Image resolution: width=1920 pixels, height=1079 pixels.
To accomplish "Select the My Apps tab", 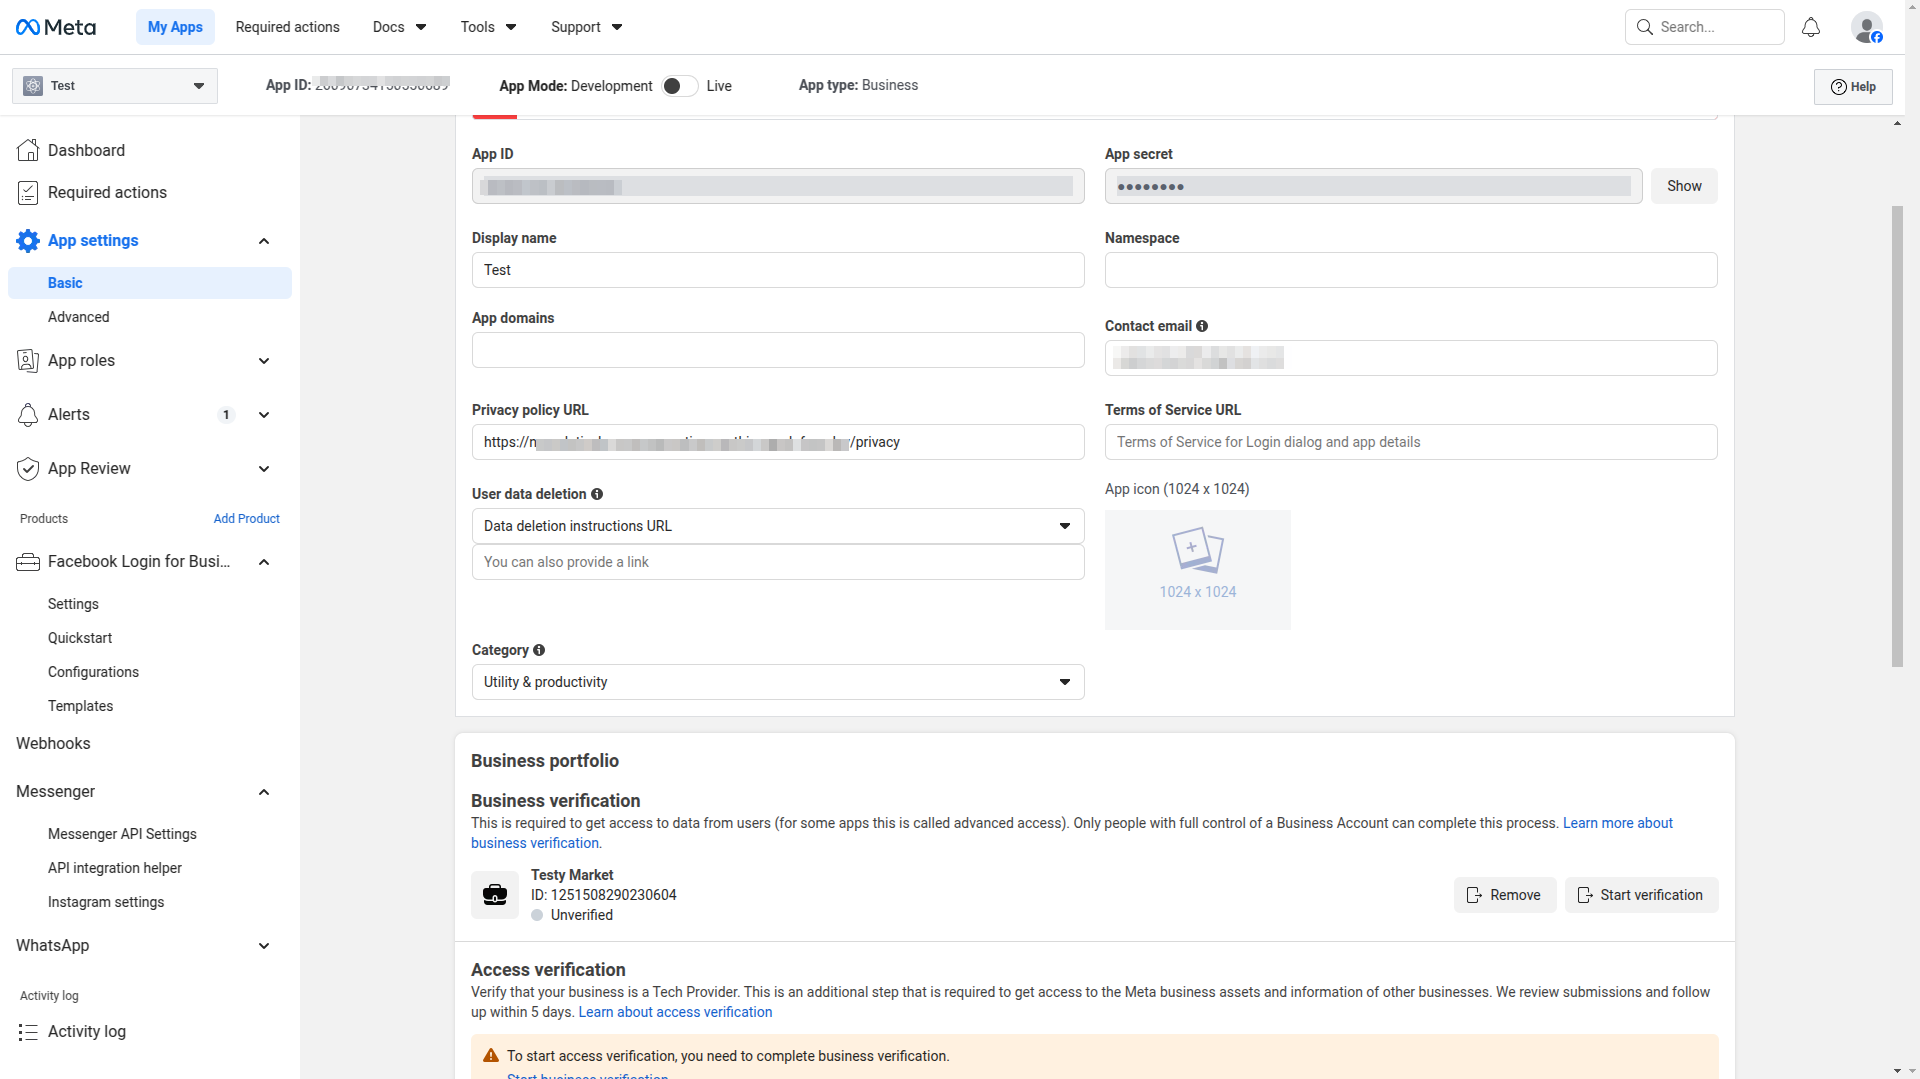I will pyautogui.click(x=175, y=27).
